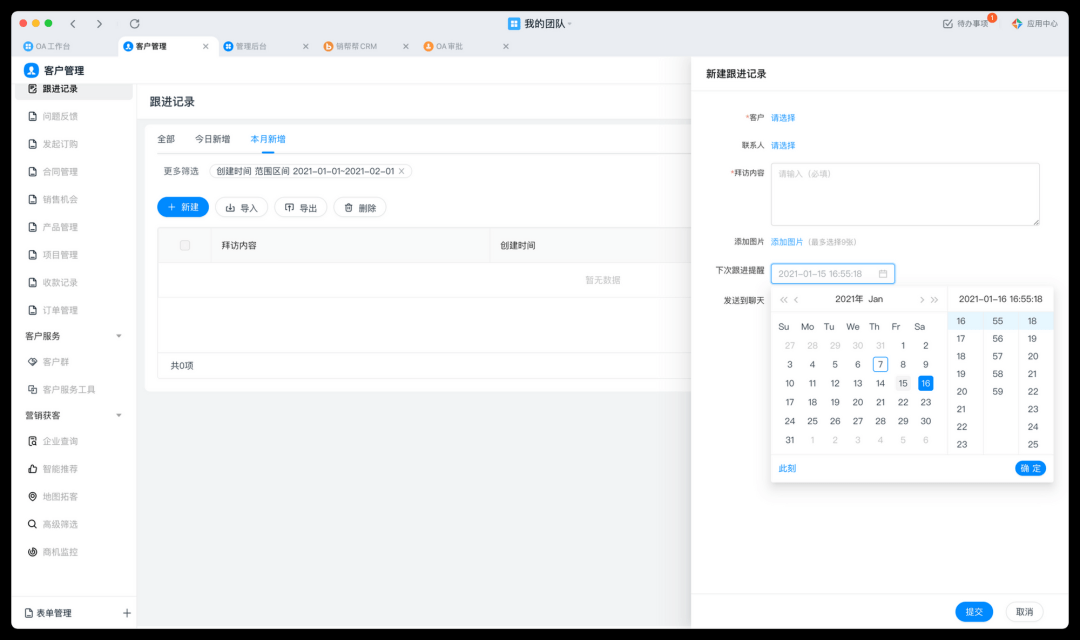Reload the page with refresh icon

click(134, 23)
